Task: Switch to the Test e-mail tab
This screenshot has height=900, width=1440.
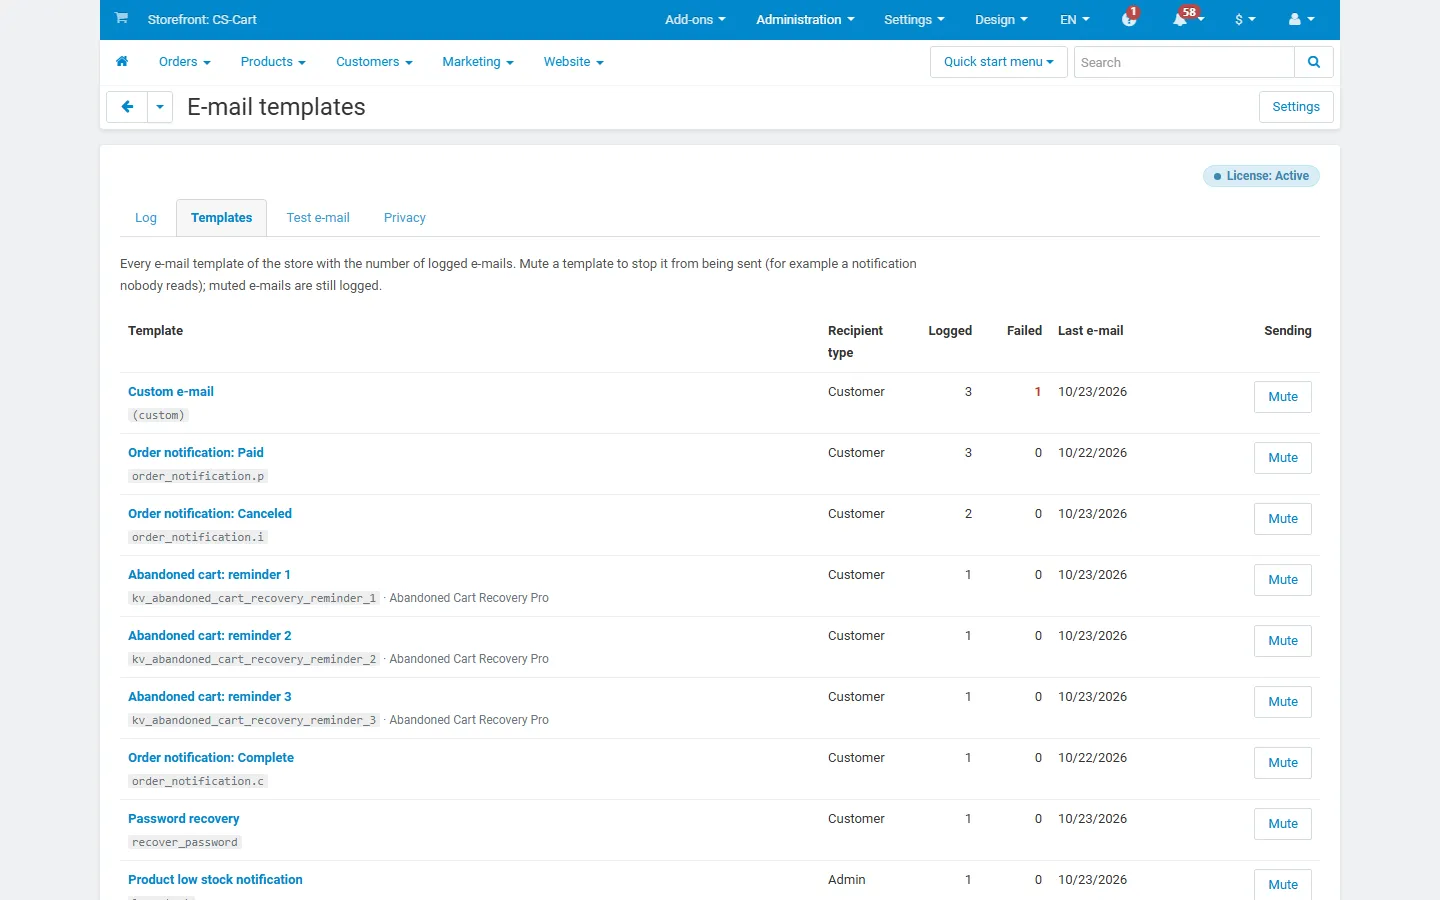Action: point(318,218)
